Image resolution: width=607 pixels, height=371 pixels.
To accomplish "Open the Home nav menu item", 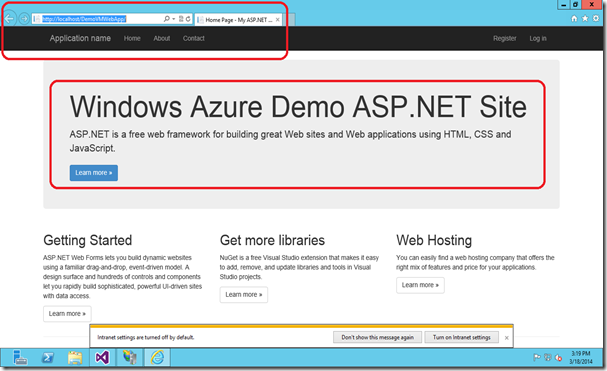I will (x=132, y=38).
